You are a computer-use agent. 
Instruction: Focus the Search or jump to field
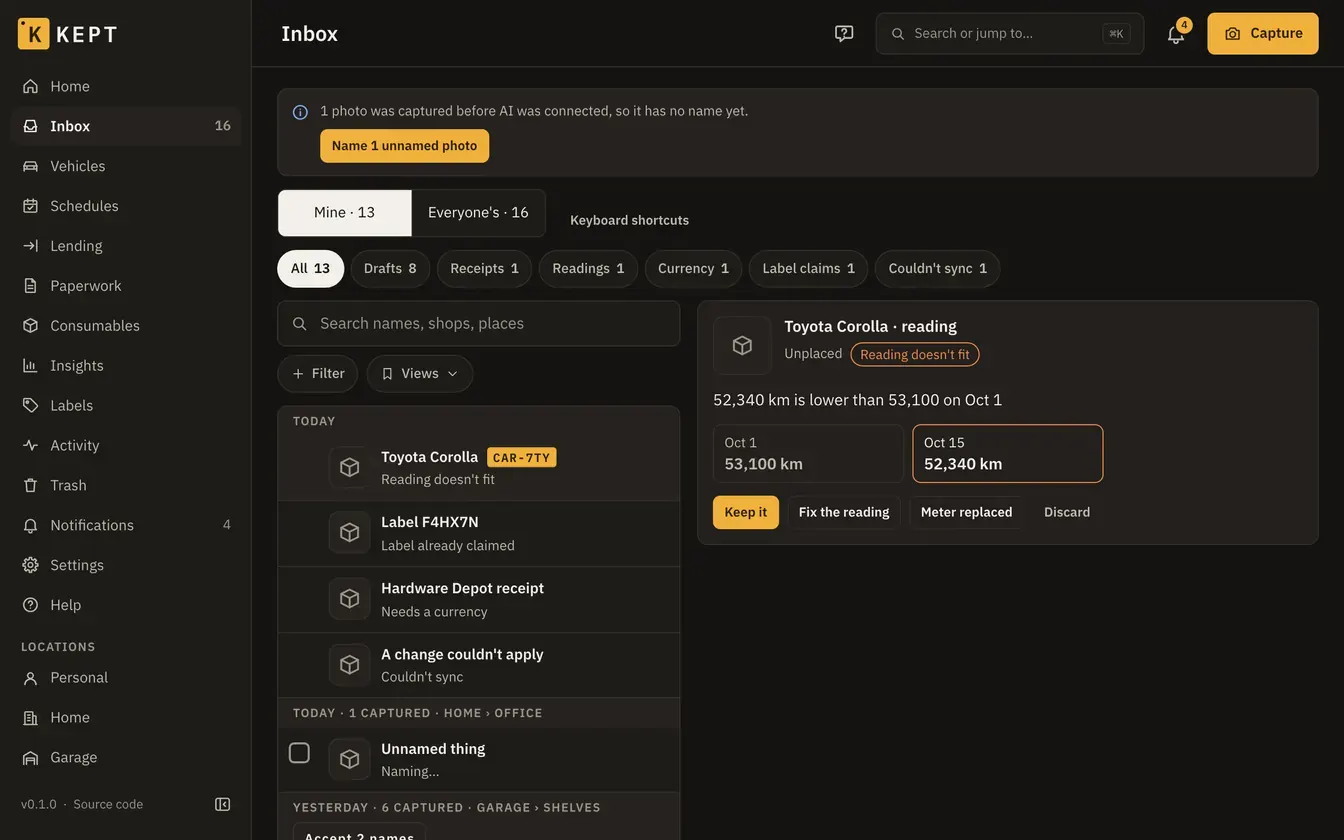[1010, 33]
